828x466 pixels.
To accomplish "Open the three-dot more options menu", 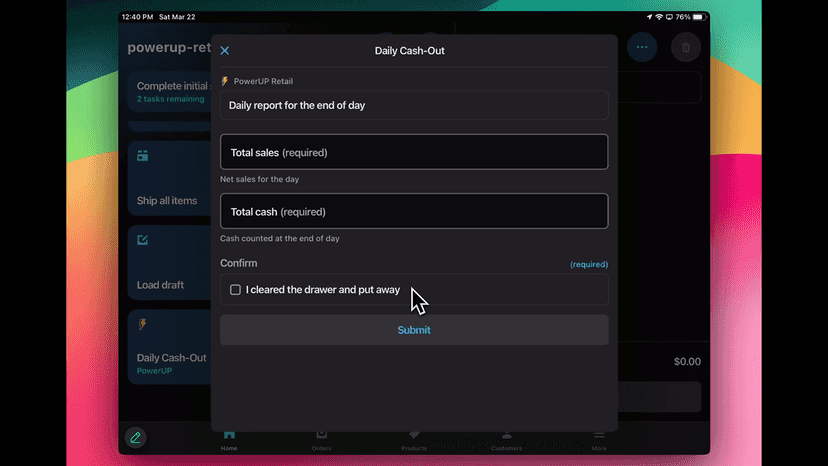I will (x=642, y=47).
